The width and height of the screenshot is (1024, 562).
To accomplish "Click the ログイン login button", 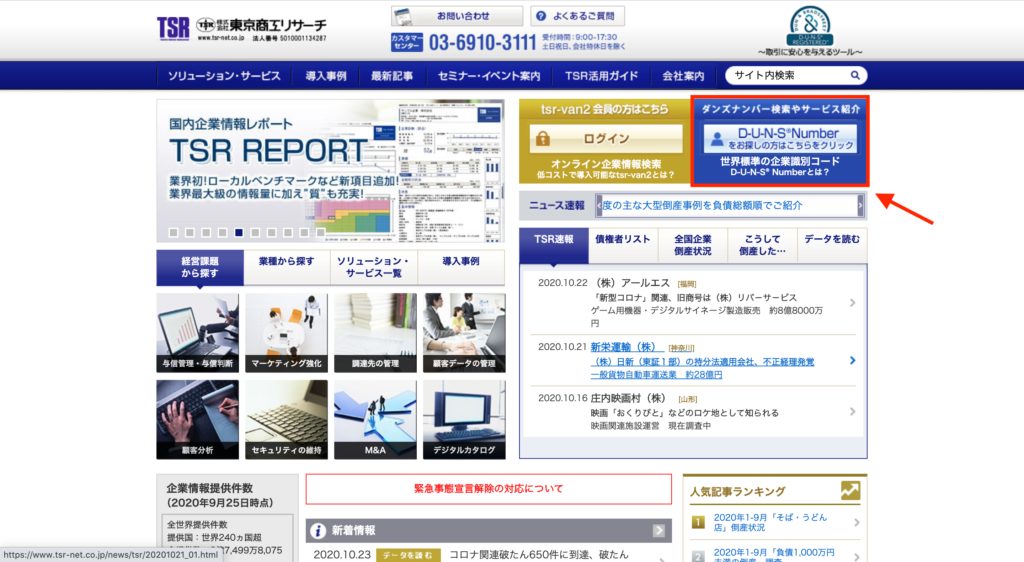I will click(x=605, y=138).
